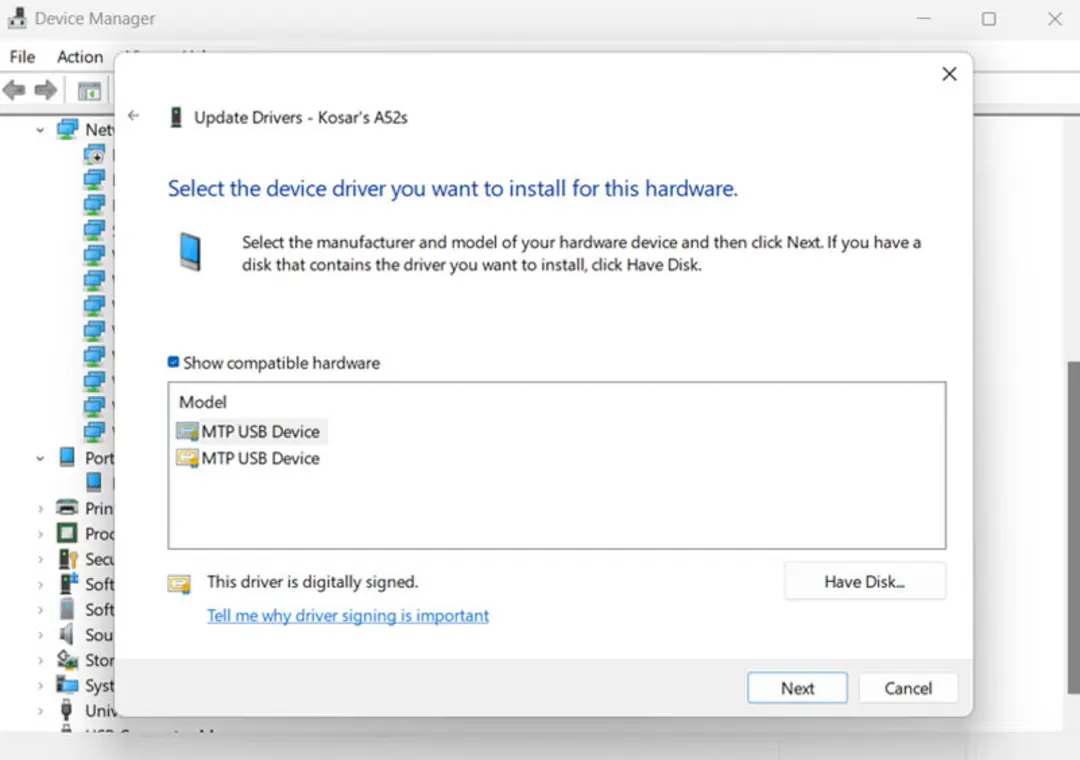Image resolution: width=1080 pixels, height=760 pixels.
Task: Click the driver signed certificate icon
Action: (x=179, y=584)
